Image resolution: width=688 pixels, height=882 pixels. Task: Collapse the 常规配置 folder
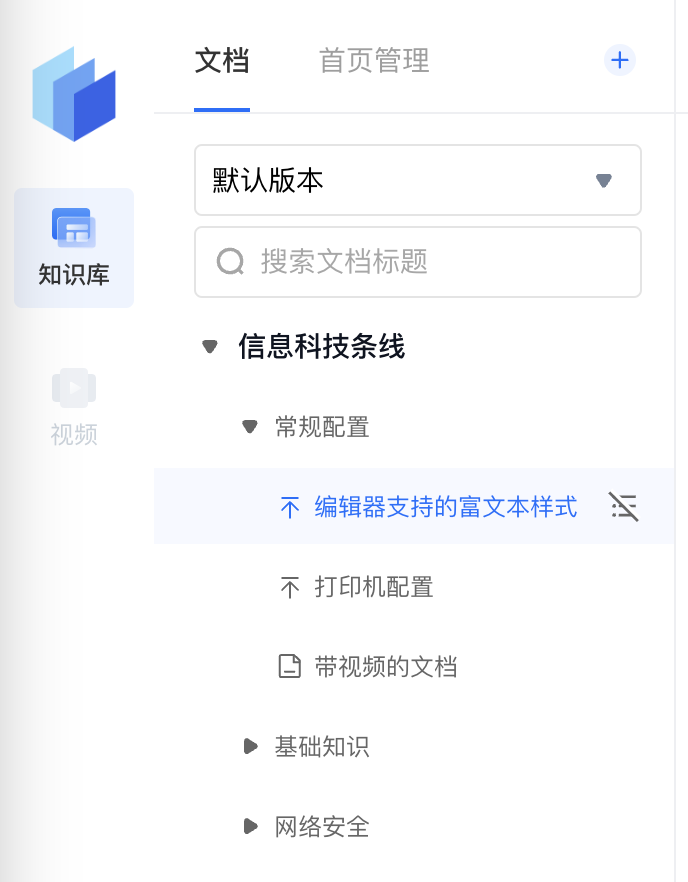250,428
